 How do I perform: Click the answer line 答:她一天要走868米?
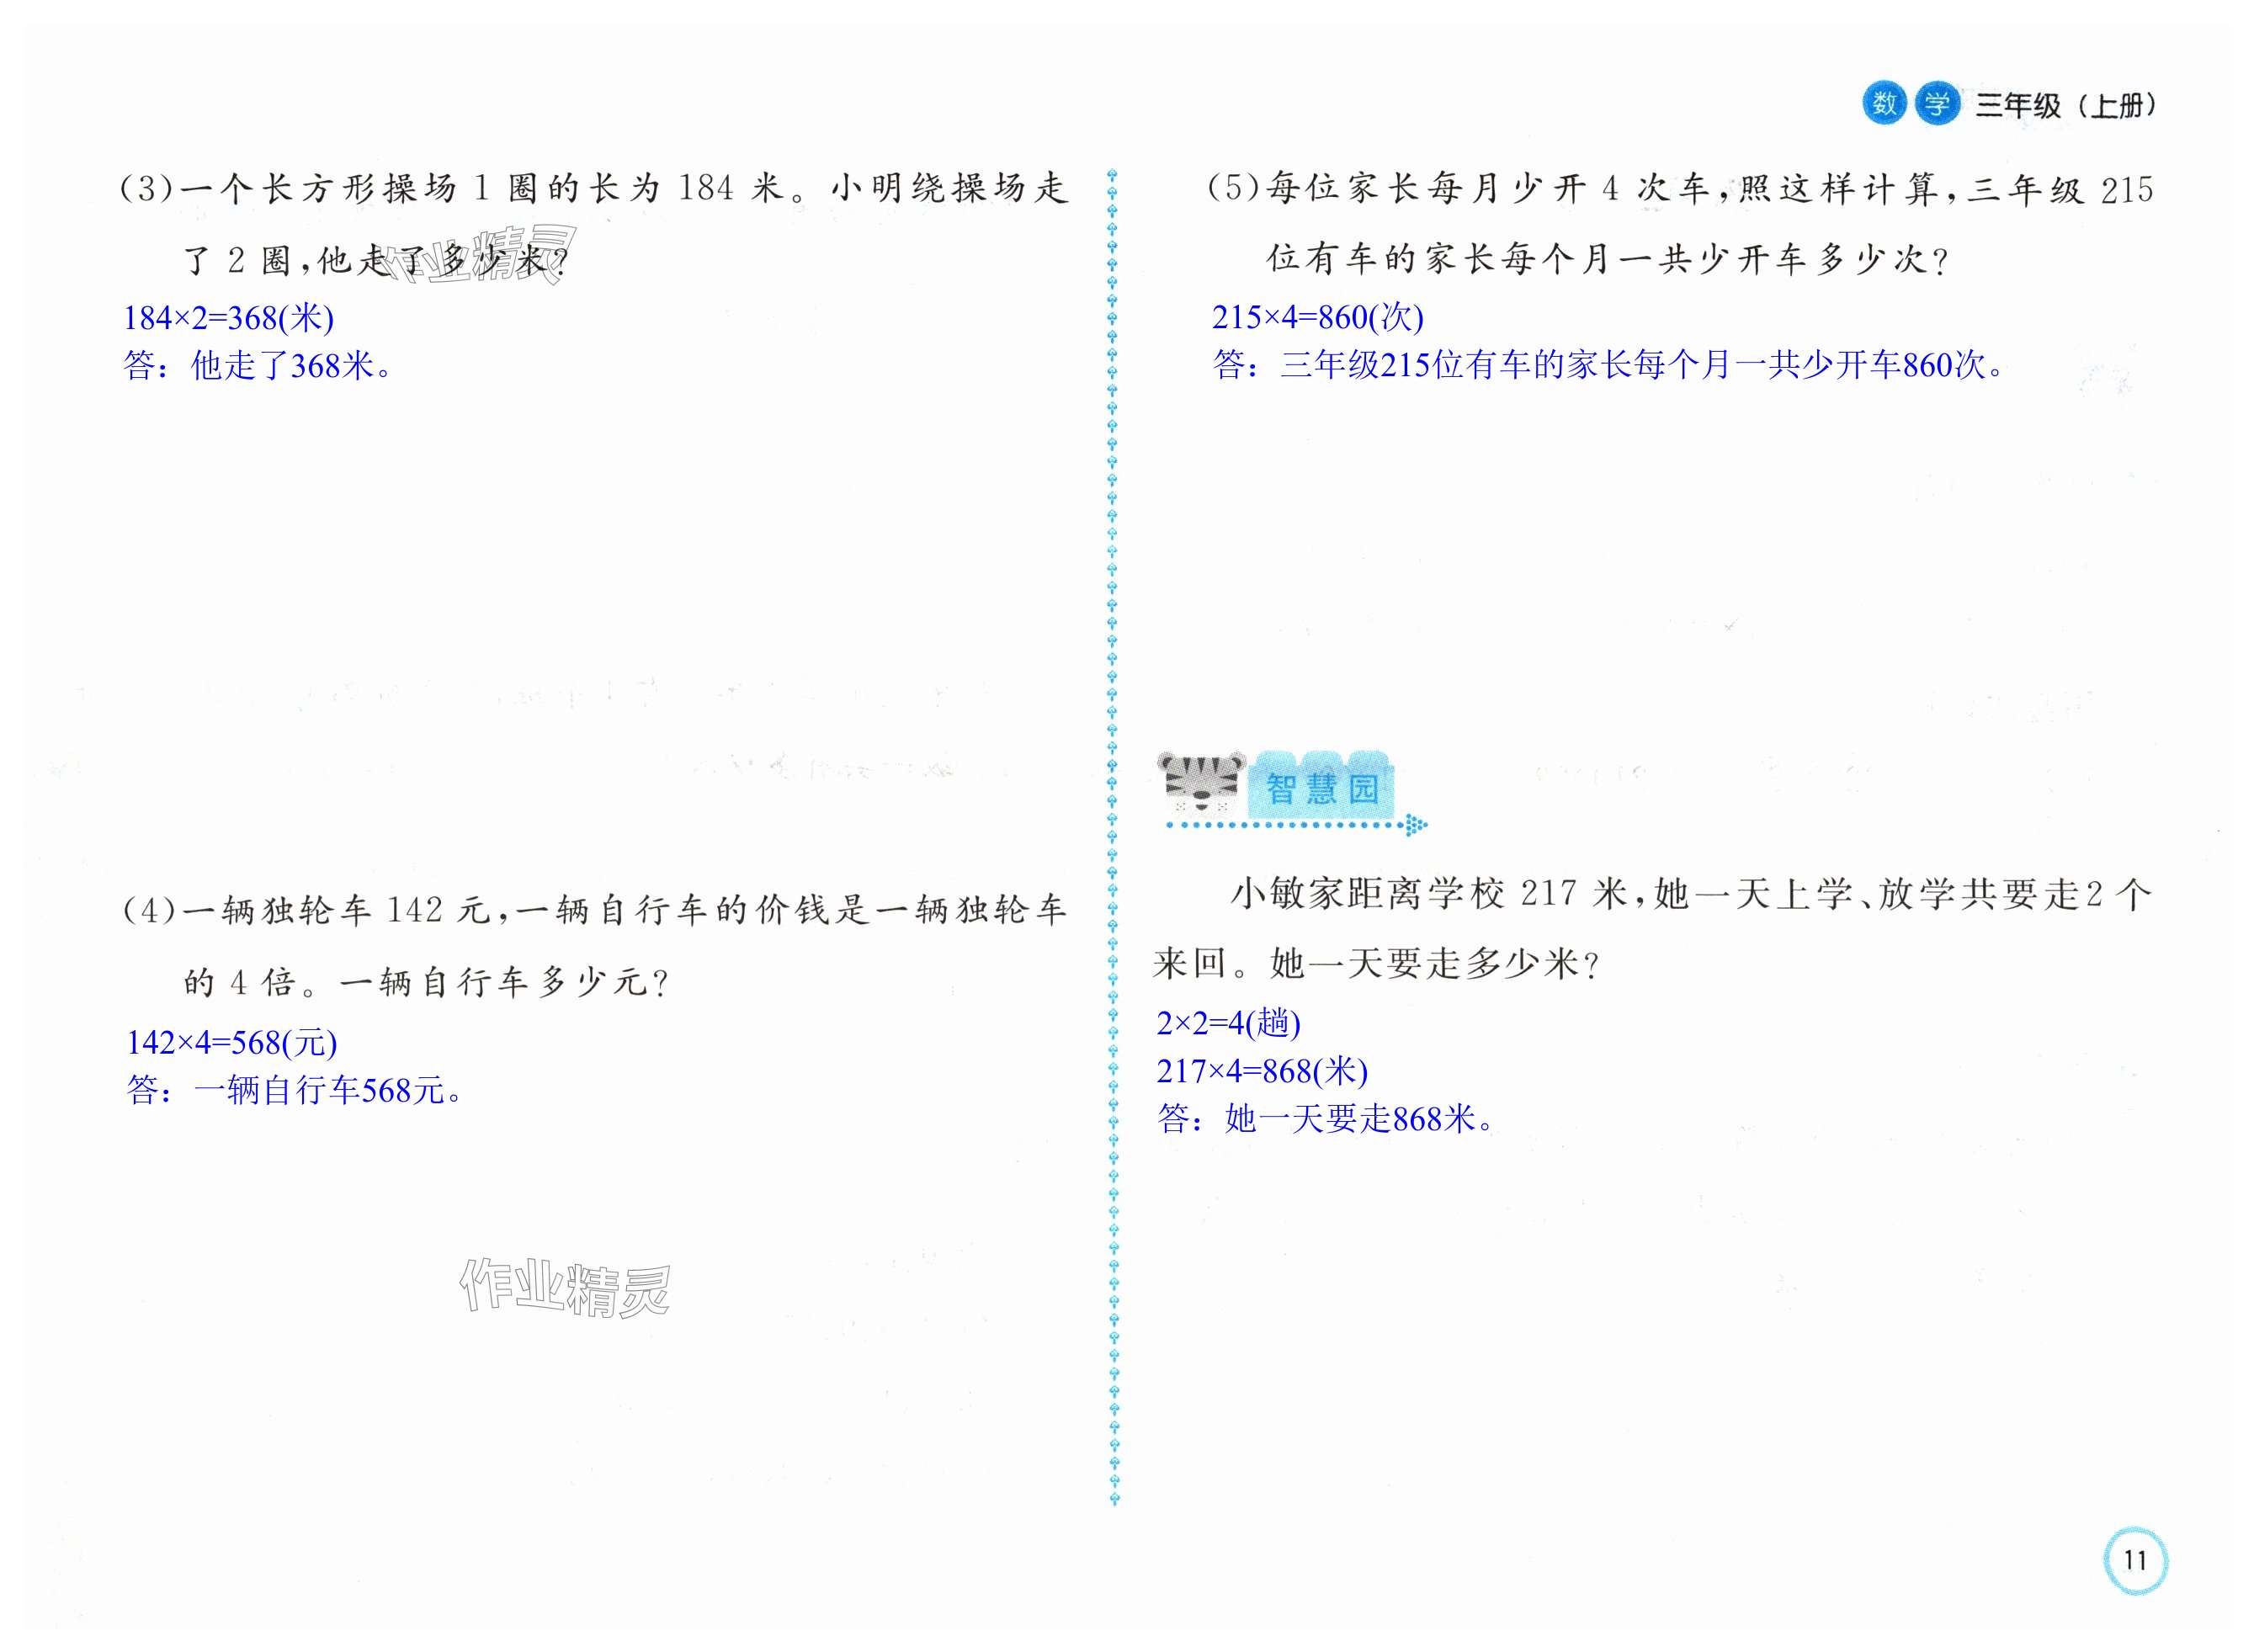1326,1119
